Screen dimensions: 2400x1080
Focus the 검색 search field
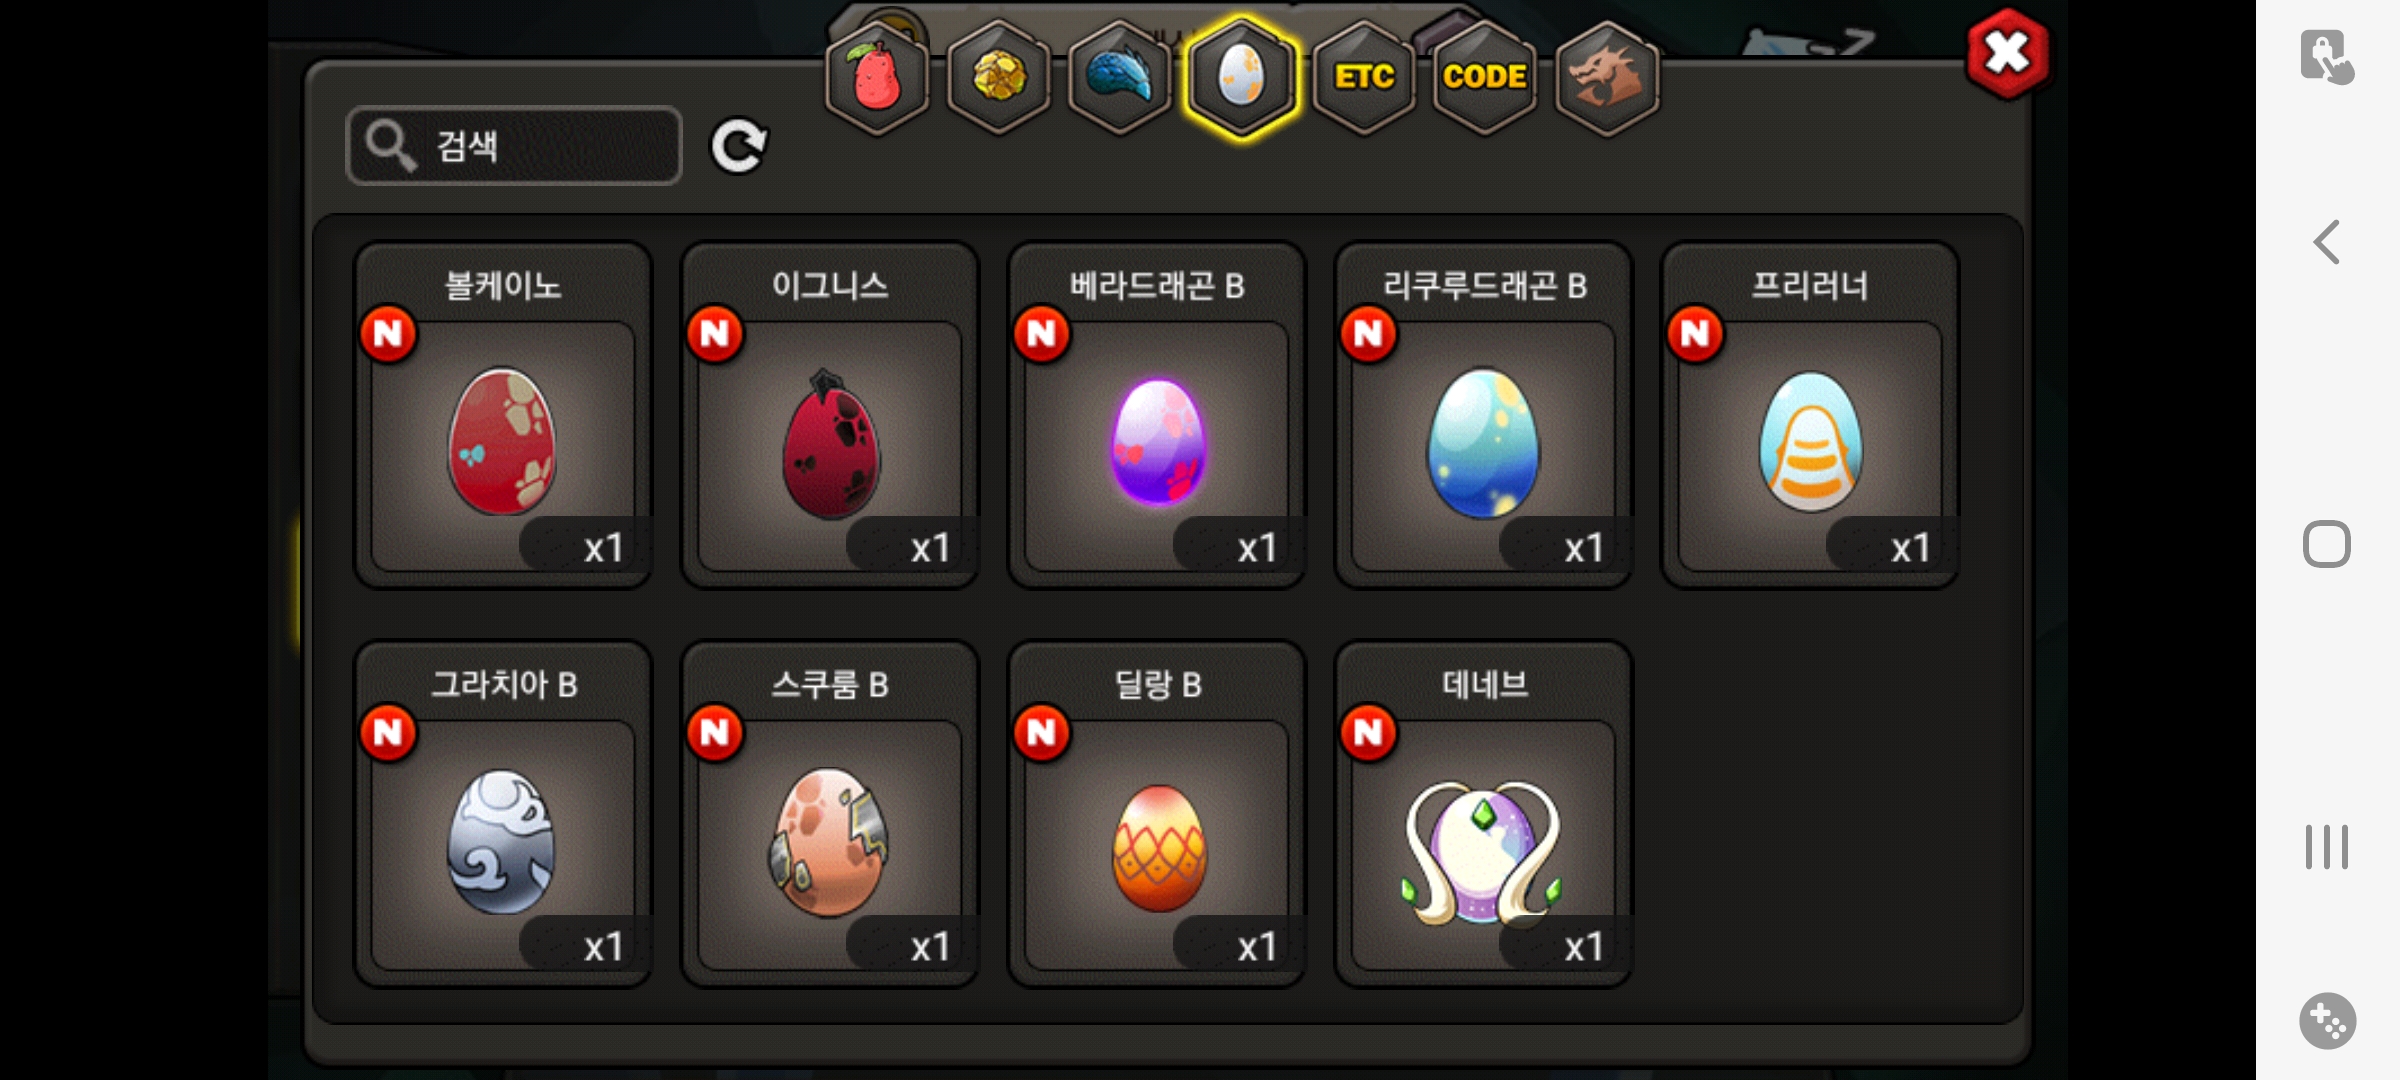(x=514, y=146)
